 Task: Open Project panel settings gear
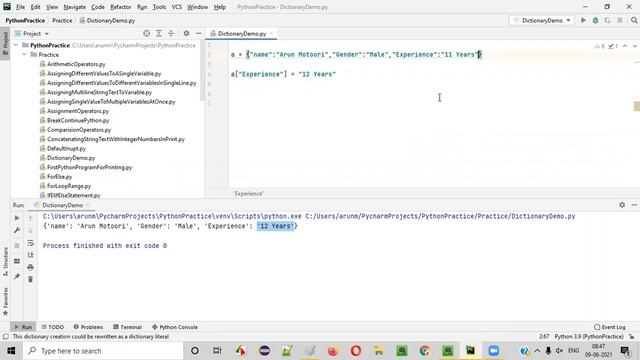click(x=186, y=33)
